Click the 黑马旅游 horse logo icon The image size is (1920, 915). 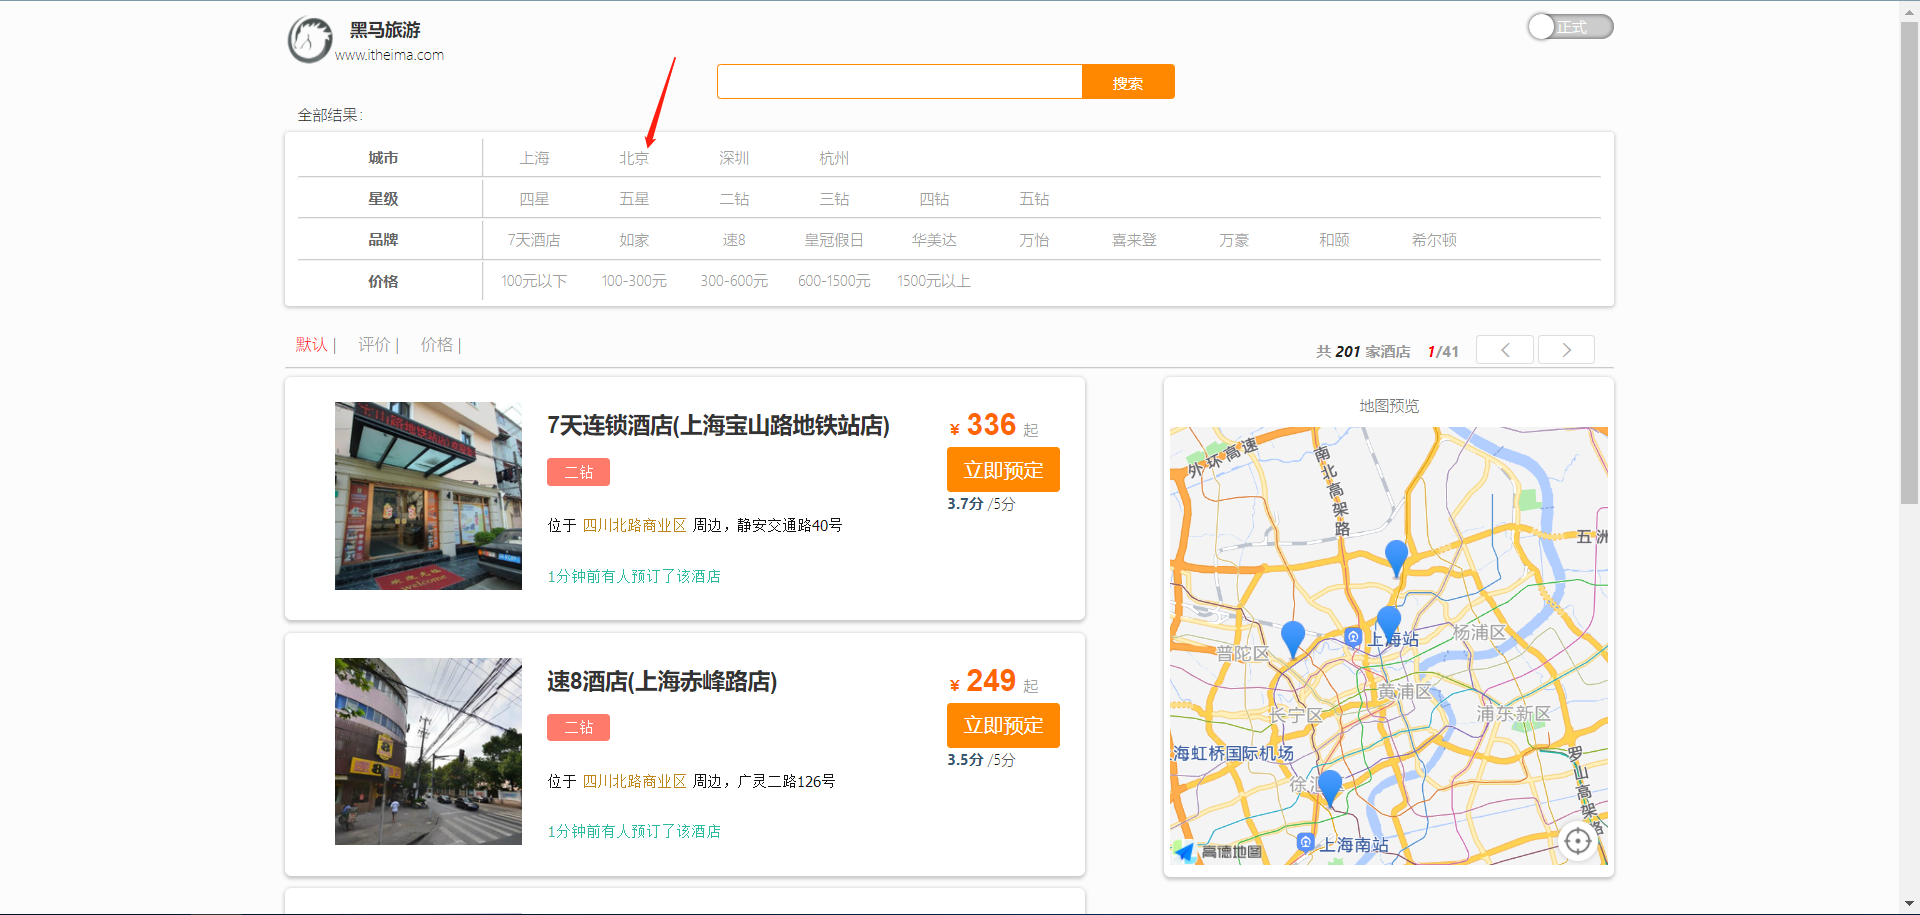point(310,40)
